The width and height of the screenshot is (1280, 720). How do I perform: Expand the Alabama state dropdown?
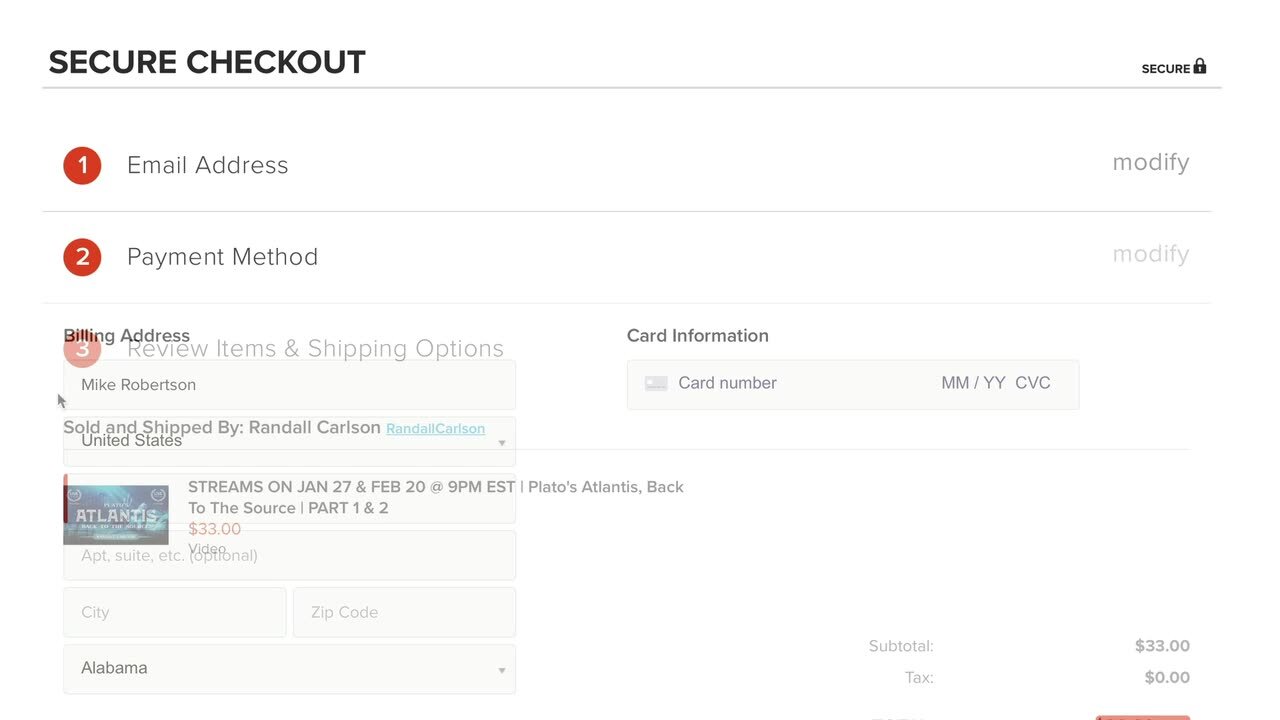(289, 668)
